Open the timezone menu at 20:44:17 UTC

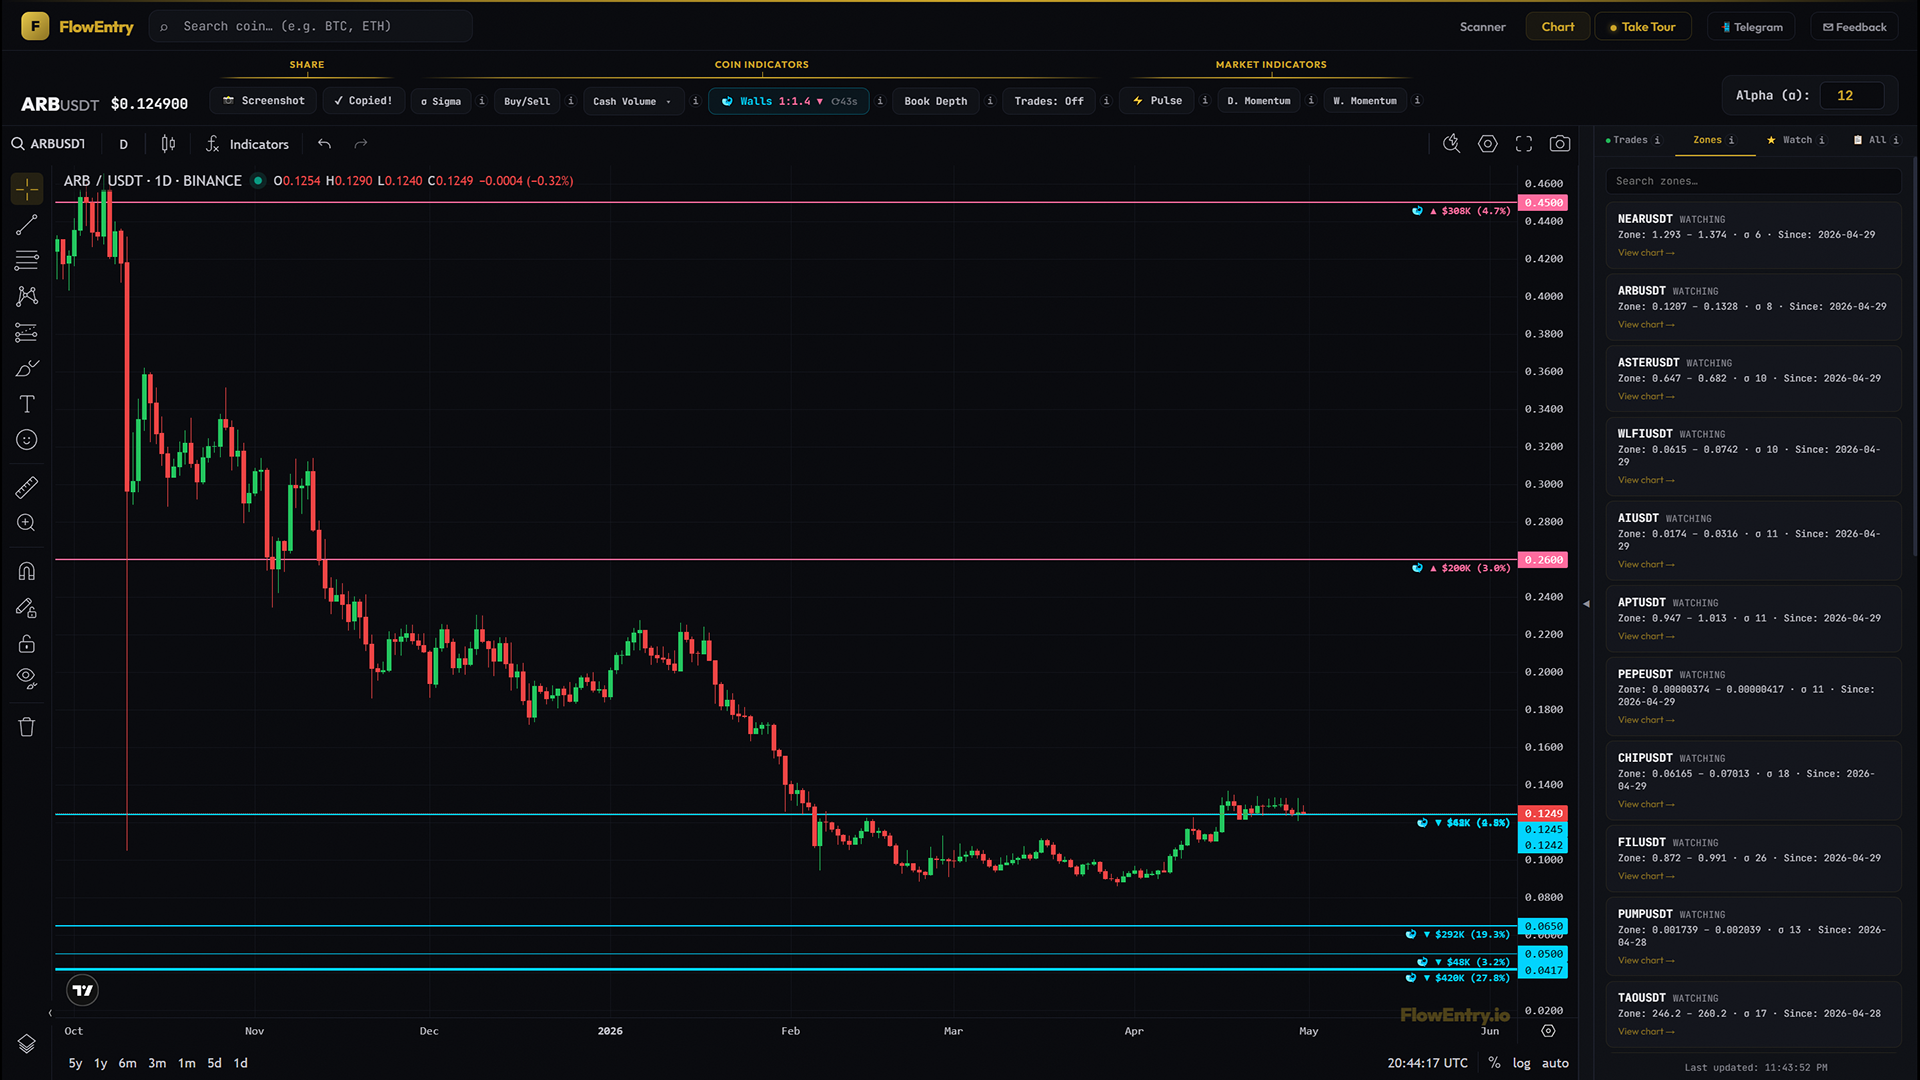[1427, 1063]
